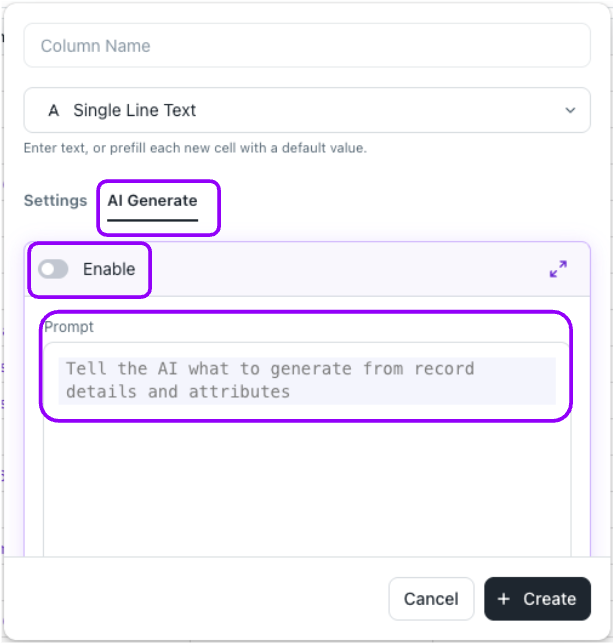This screenshot has width=613, height=644.
Task: Select the AI Generate tab
Action: 152,201
